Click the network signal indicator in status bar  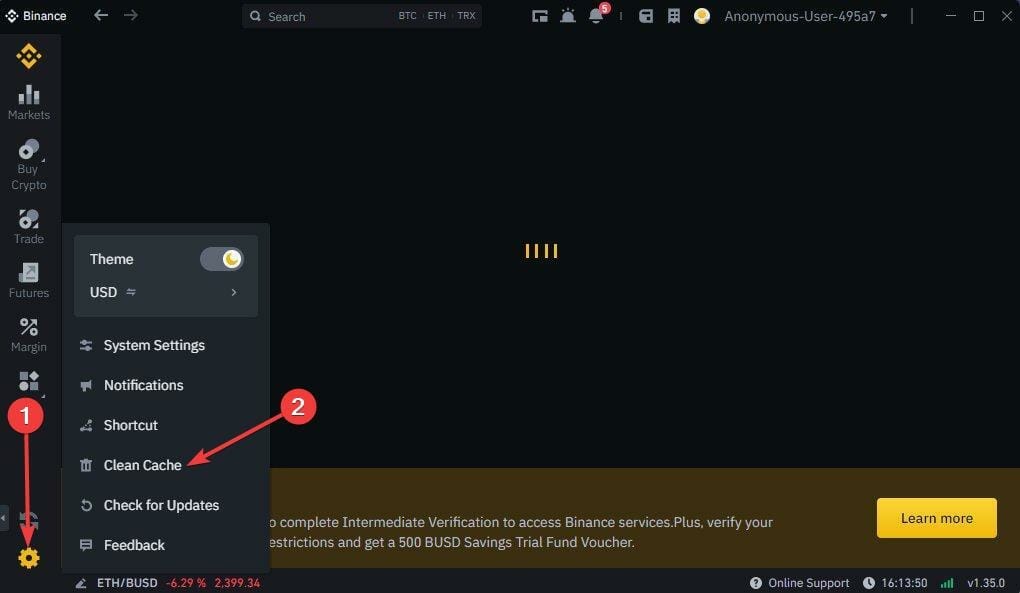click(x=947, y=582)
